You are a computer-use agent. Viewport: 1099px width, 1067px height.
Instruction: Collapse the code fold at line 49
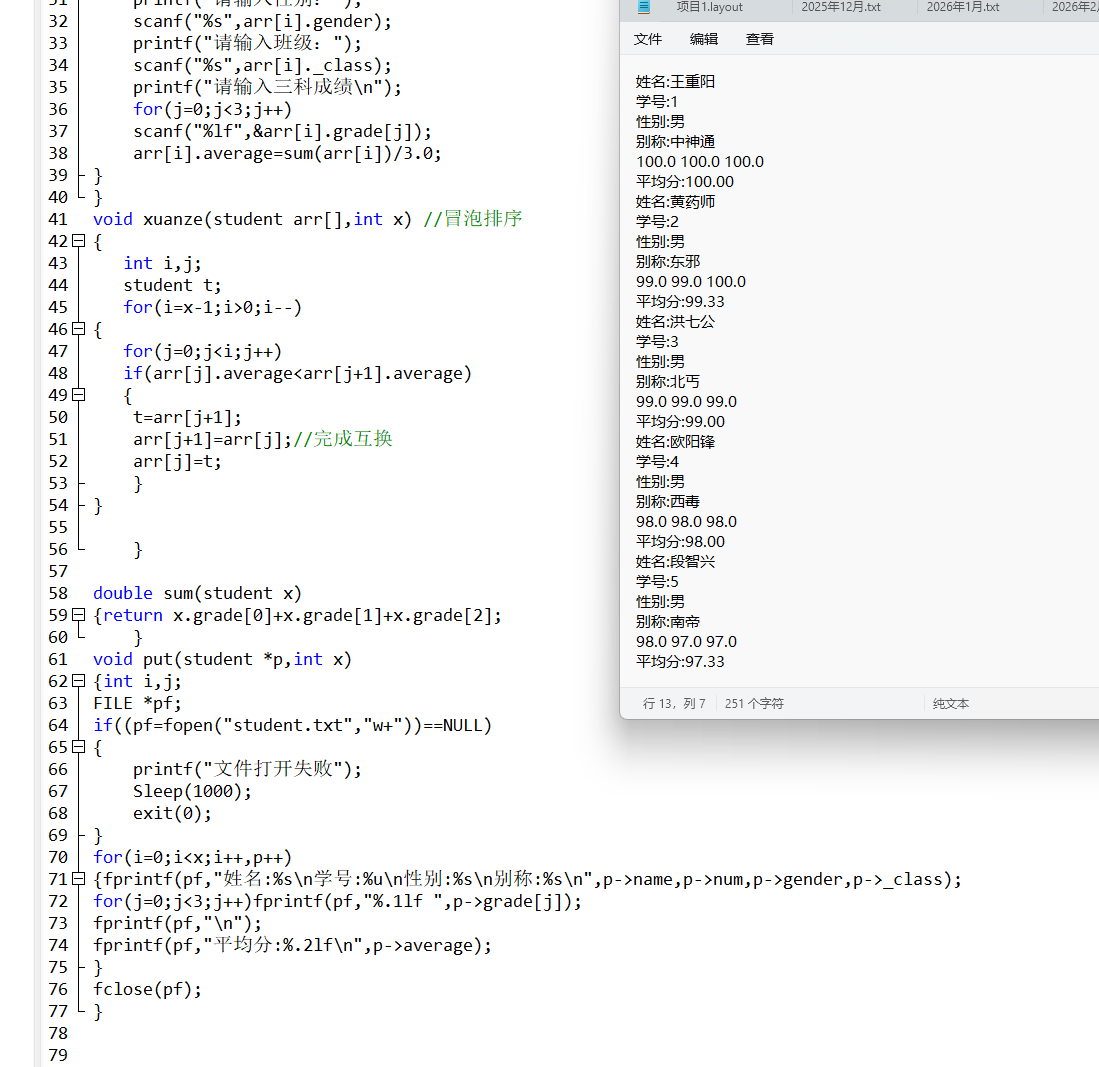click(78, 395)
